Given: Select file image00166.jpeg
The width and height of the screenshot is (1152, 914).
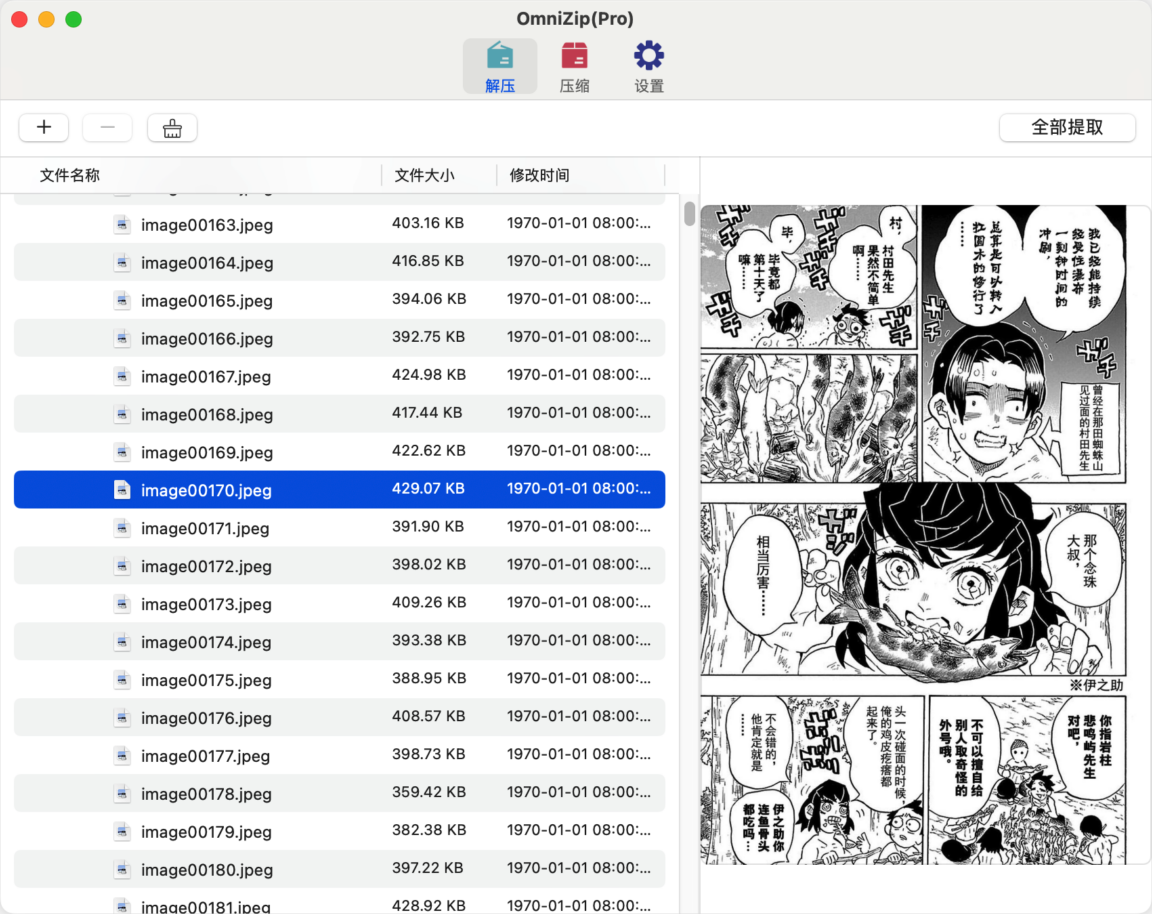Looking at the screenshot, I should coord(339,338).
